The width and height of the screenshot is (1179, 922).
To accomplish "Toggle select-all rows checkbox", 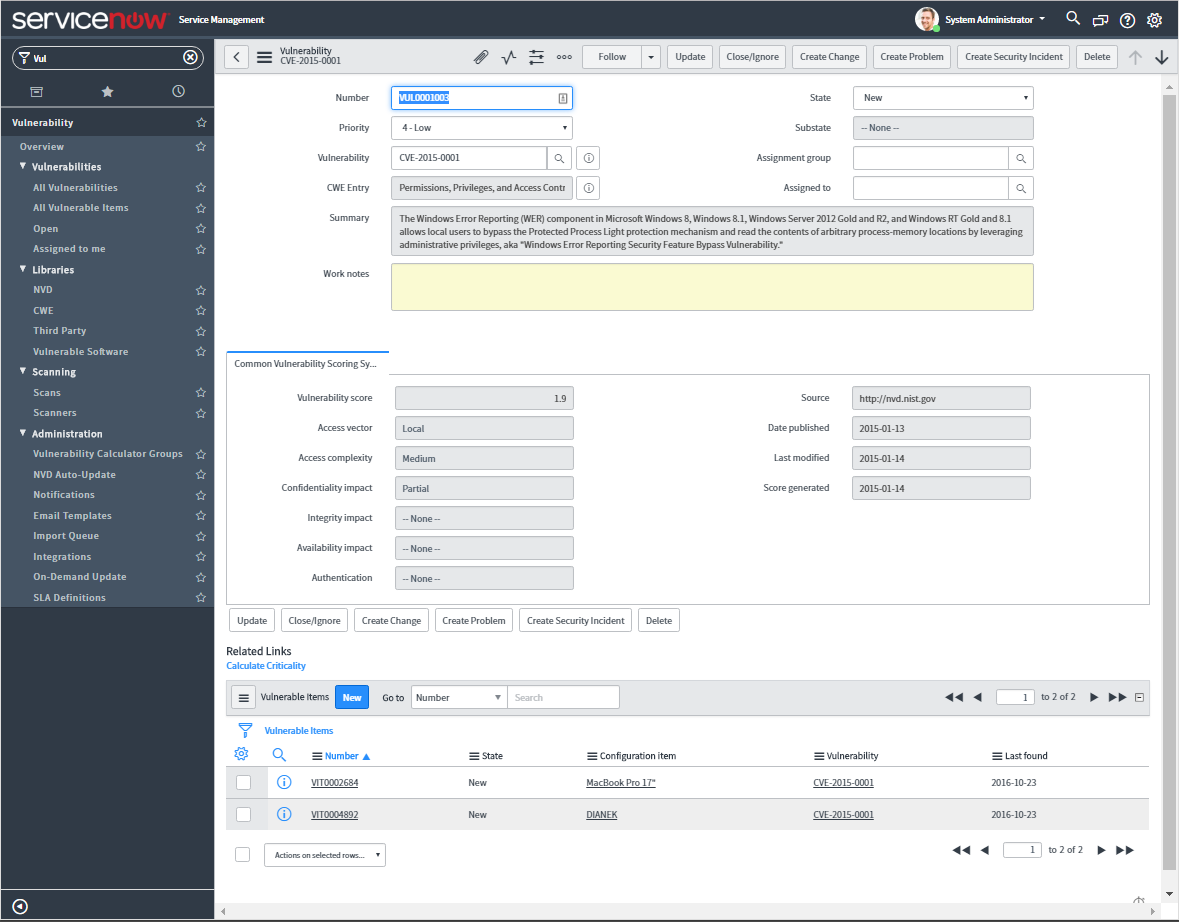I will pyautogui.click(x=242, y=854).
